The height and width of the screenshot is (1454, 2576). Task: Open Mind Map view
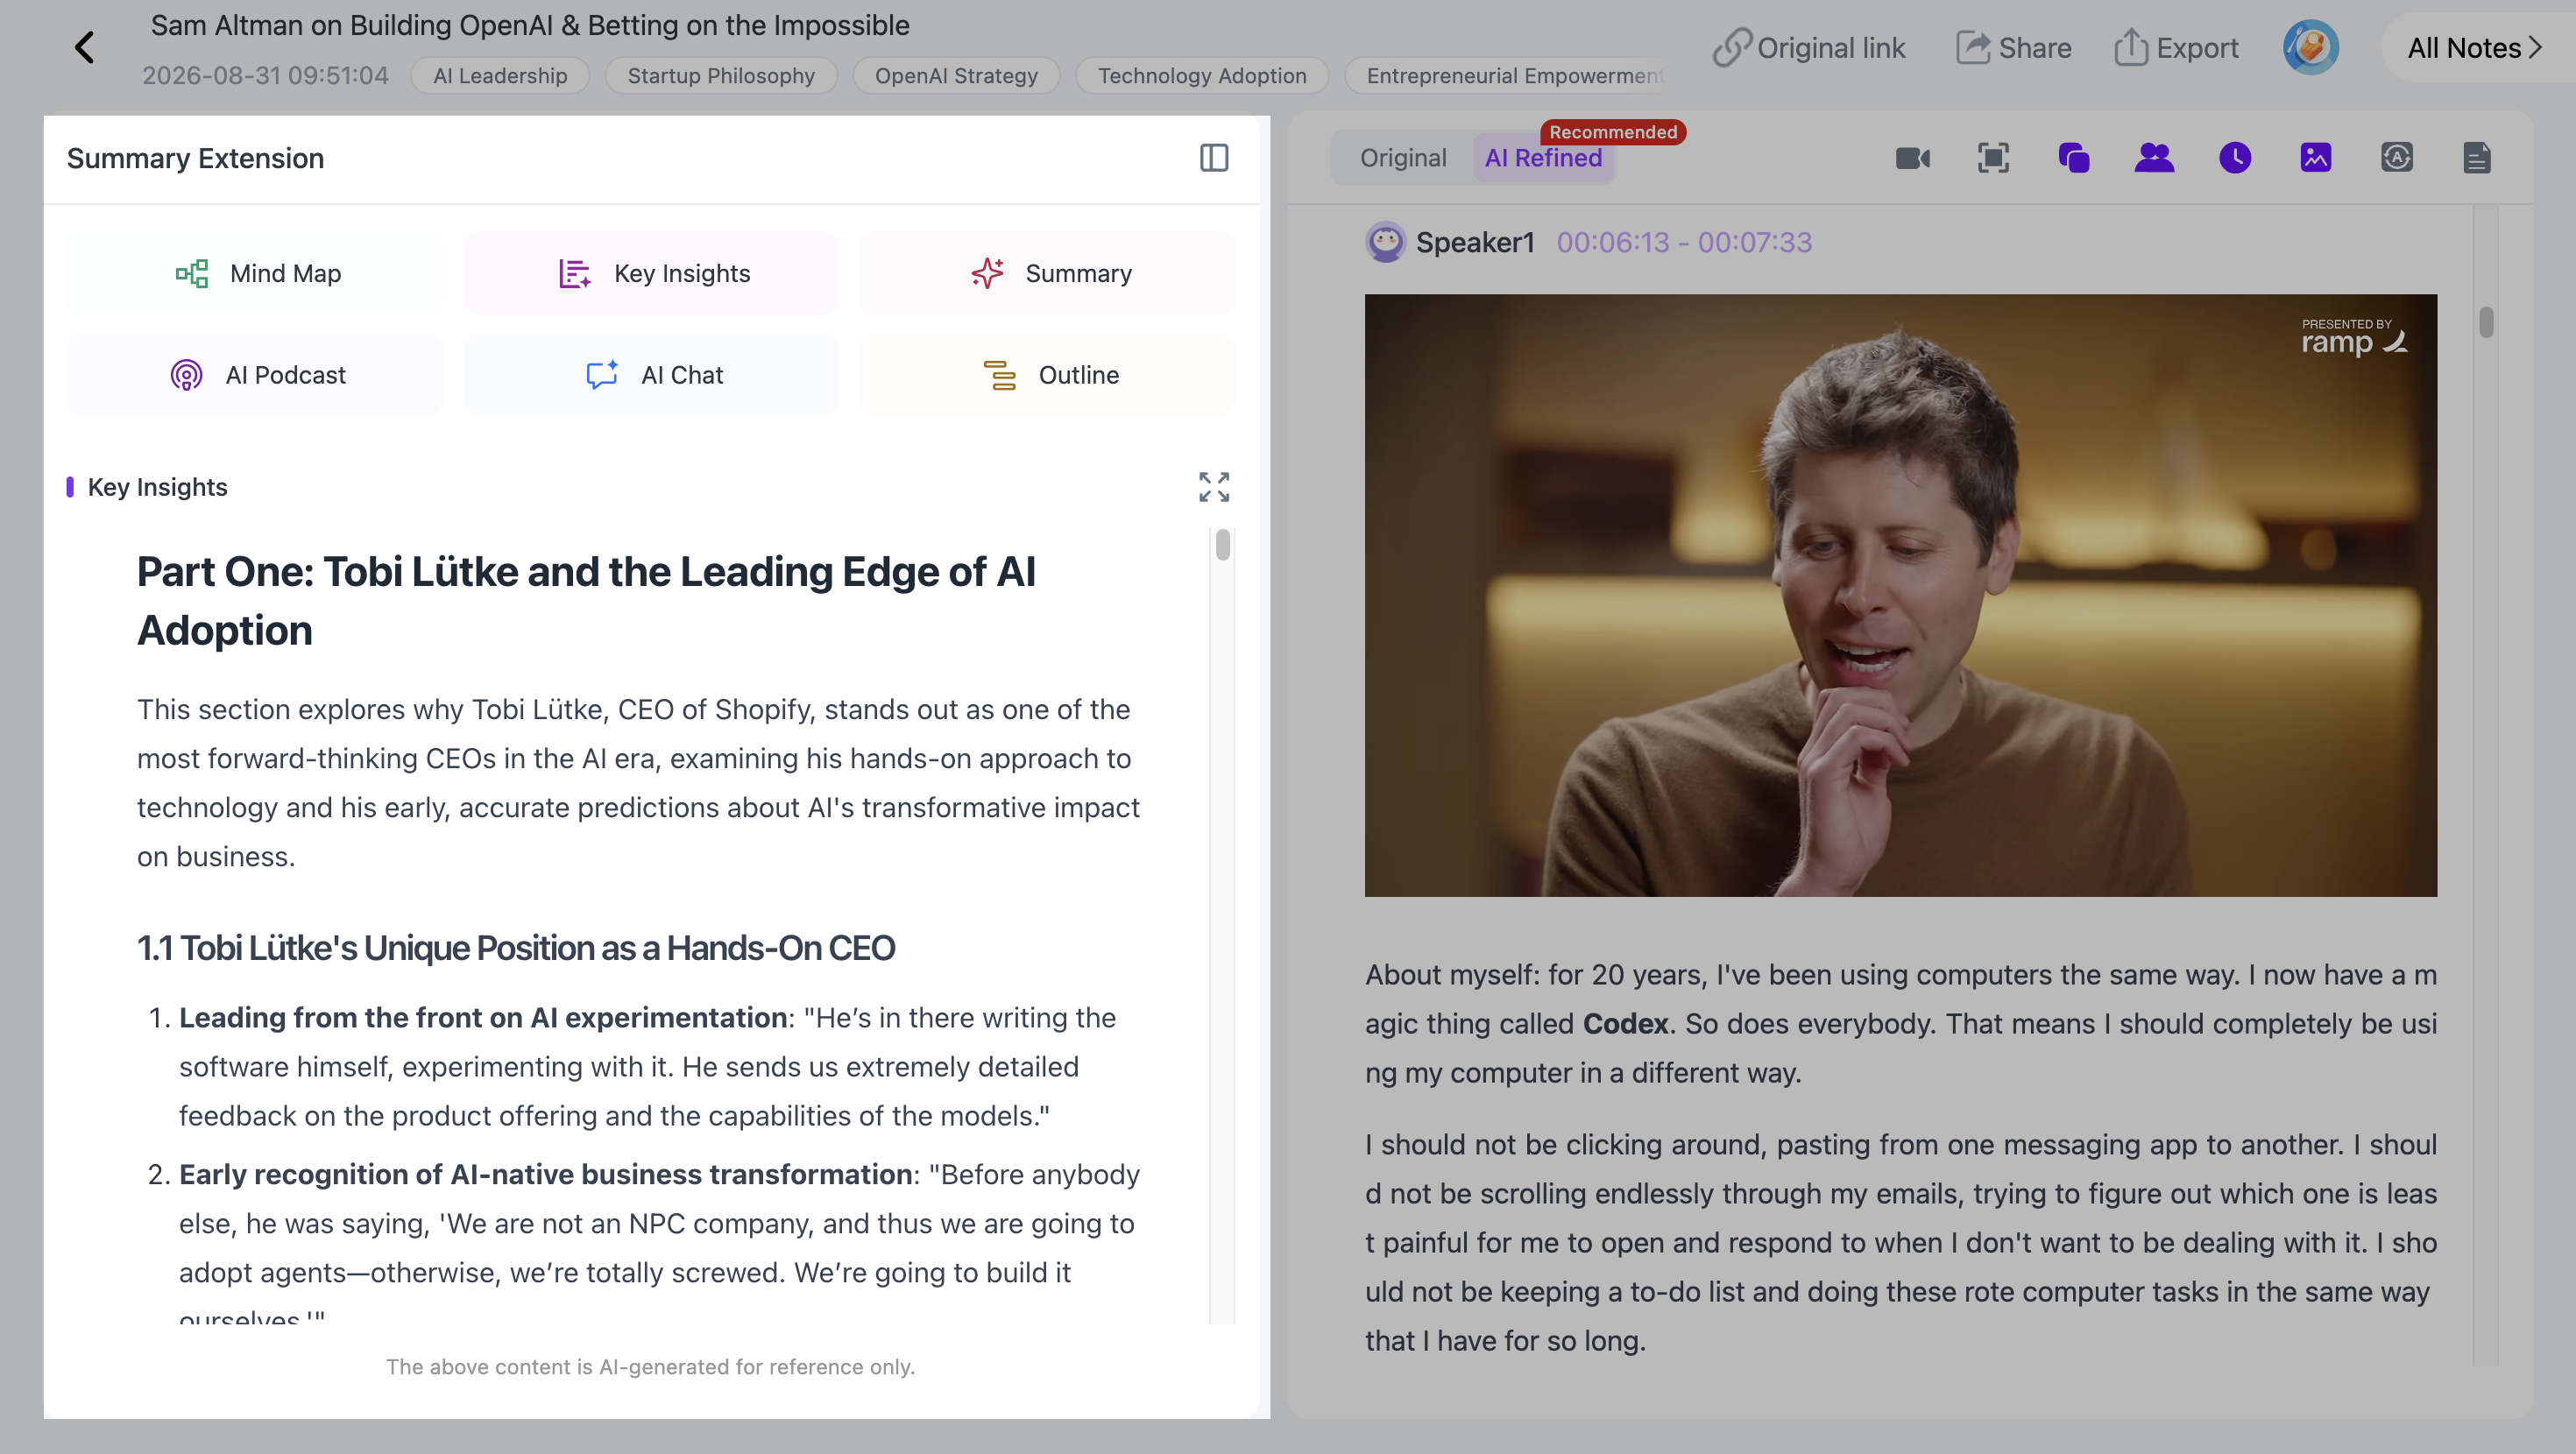pos(254,273)
